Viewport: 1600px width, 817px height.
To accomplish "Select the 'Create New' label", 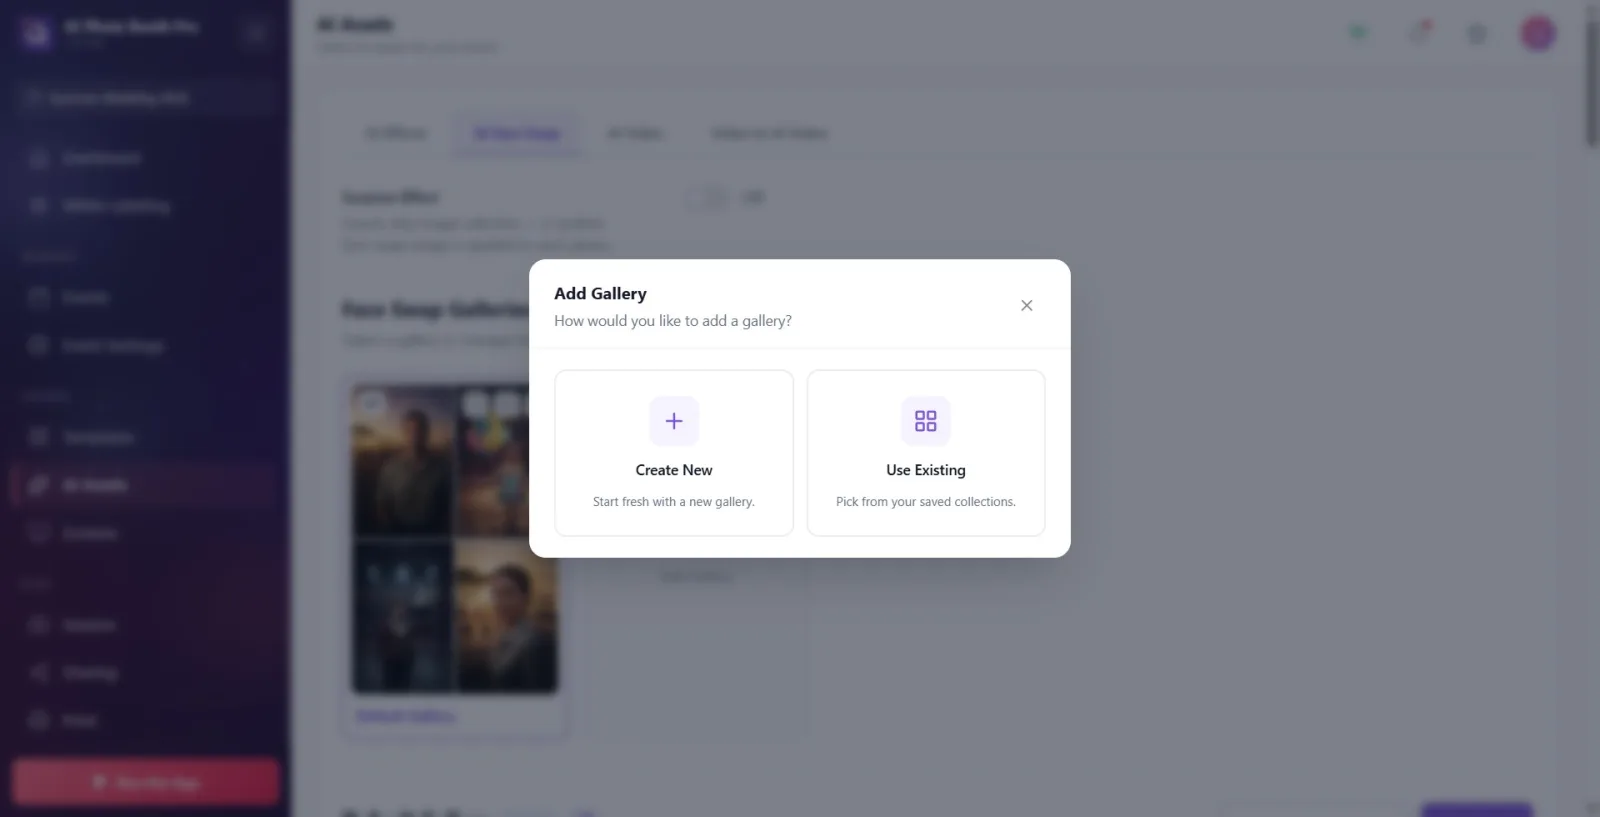I will (674, 470).
